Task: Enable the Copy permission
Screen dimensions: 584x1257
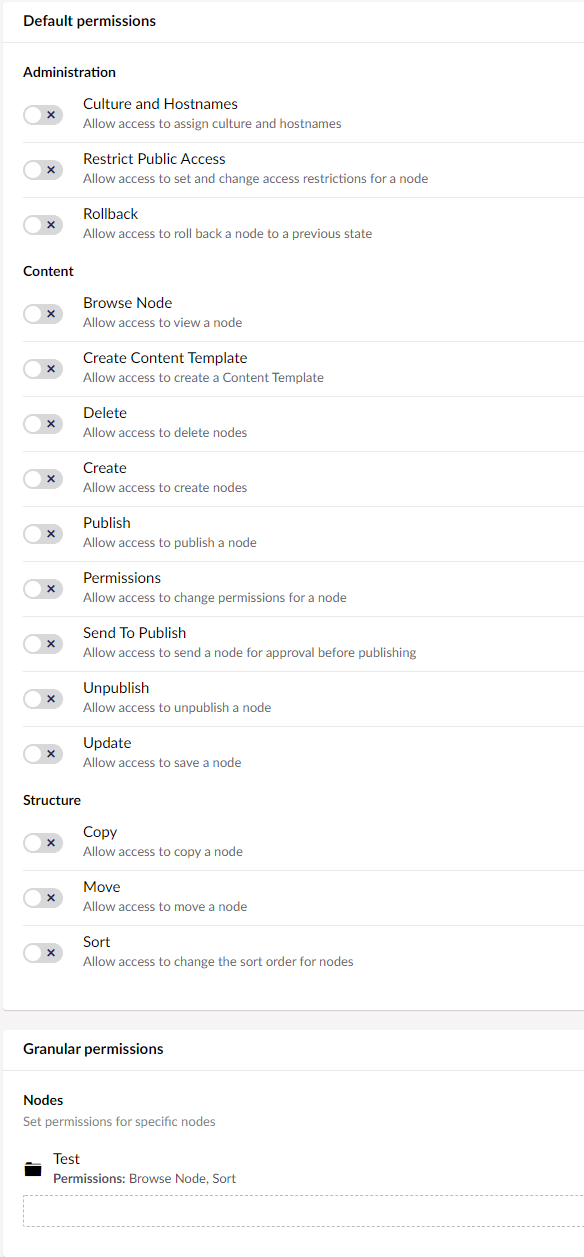Action: (43, 842)
